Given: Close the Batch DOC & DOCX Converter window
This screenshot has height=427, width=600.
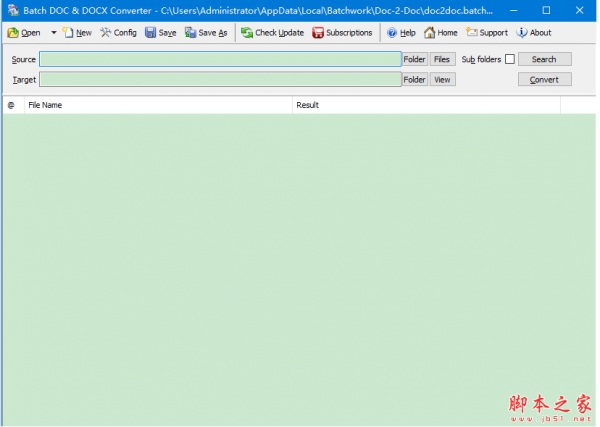Looking at the screenshot, I should click(579, 10).
